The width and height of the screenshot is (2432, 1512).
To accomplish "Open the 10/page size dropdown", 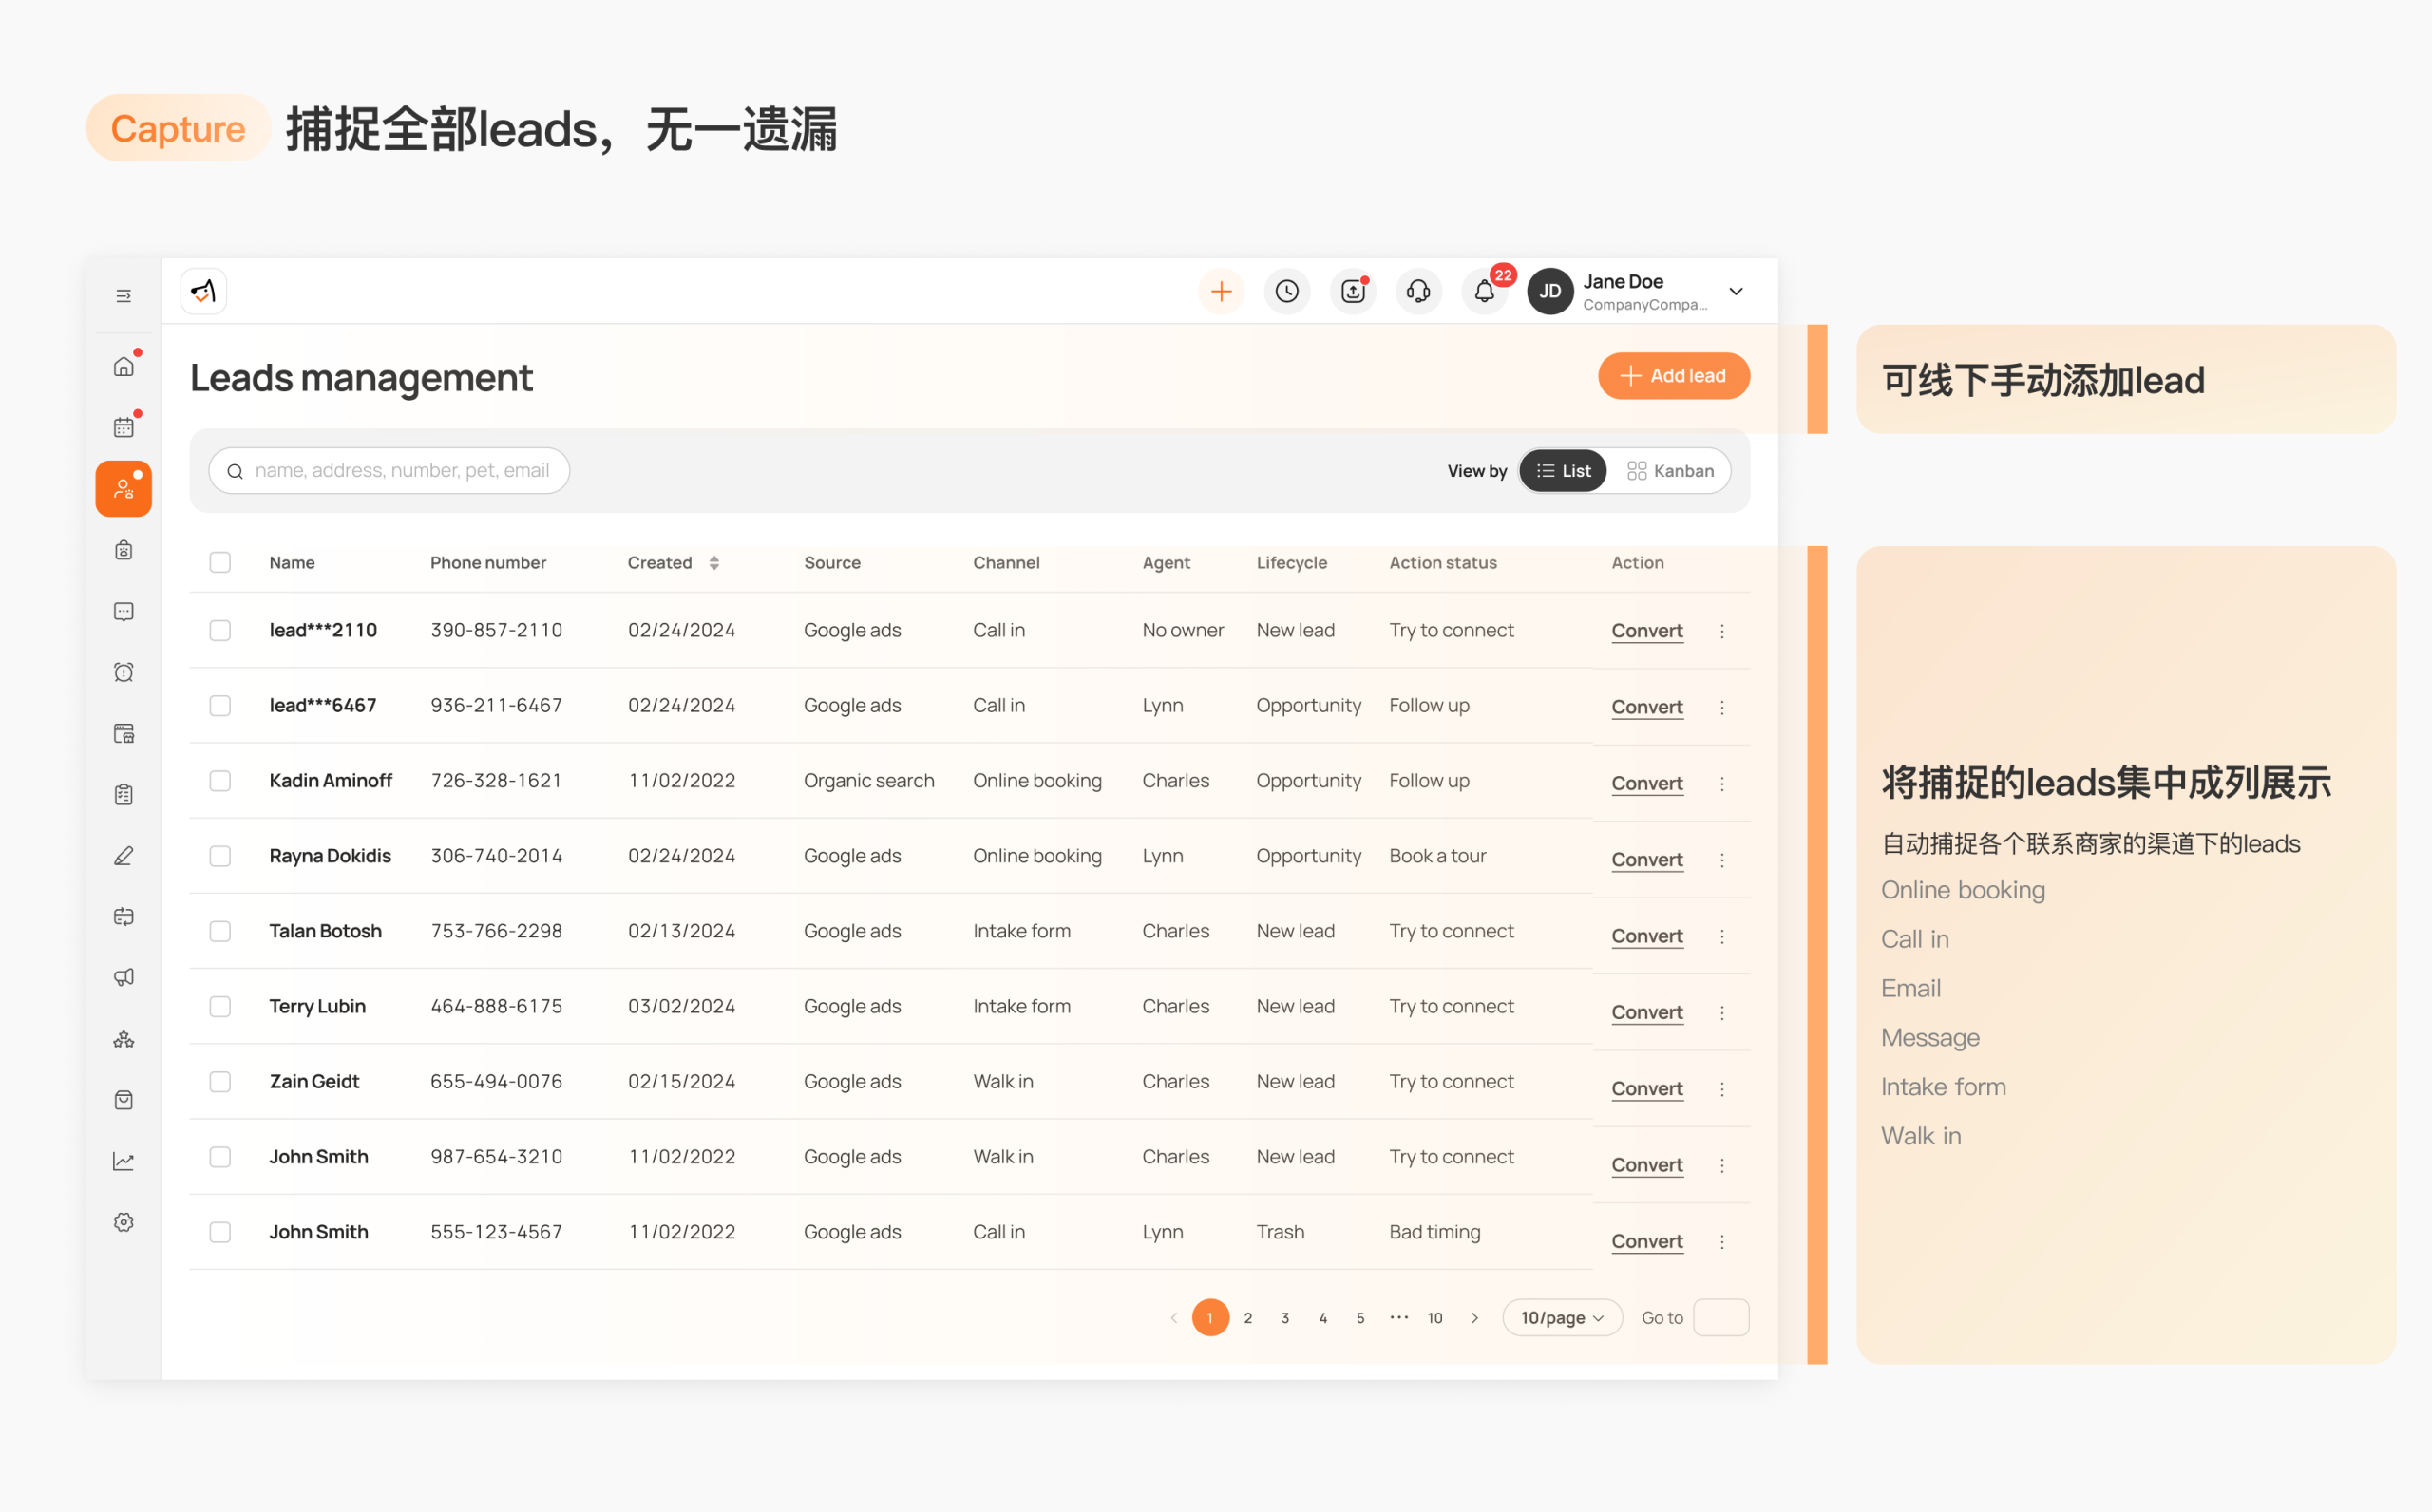I will click(1562, 1317).
